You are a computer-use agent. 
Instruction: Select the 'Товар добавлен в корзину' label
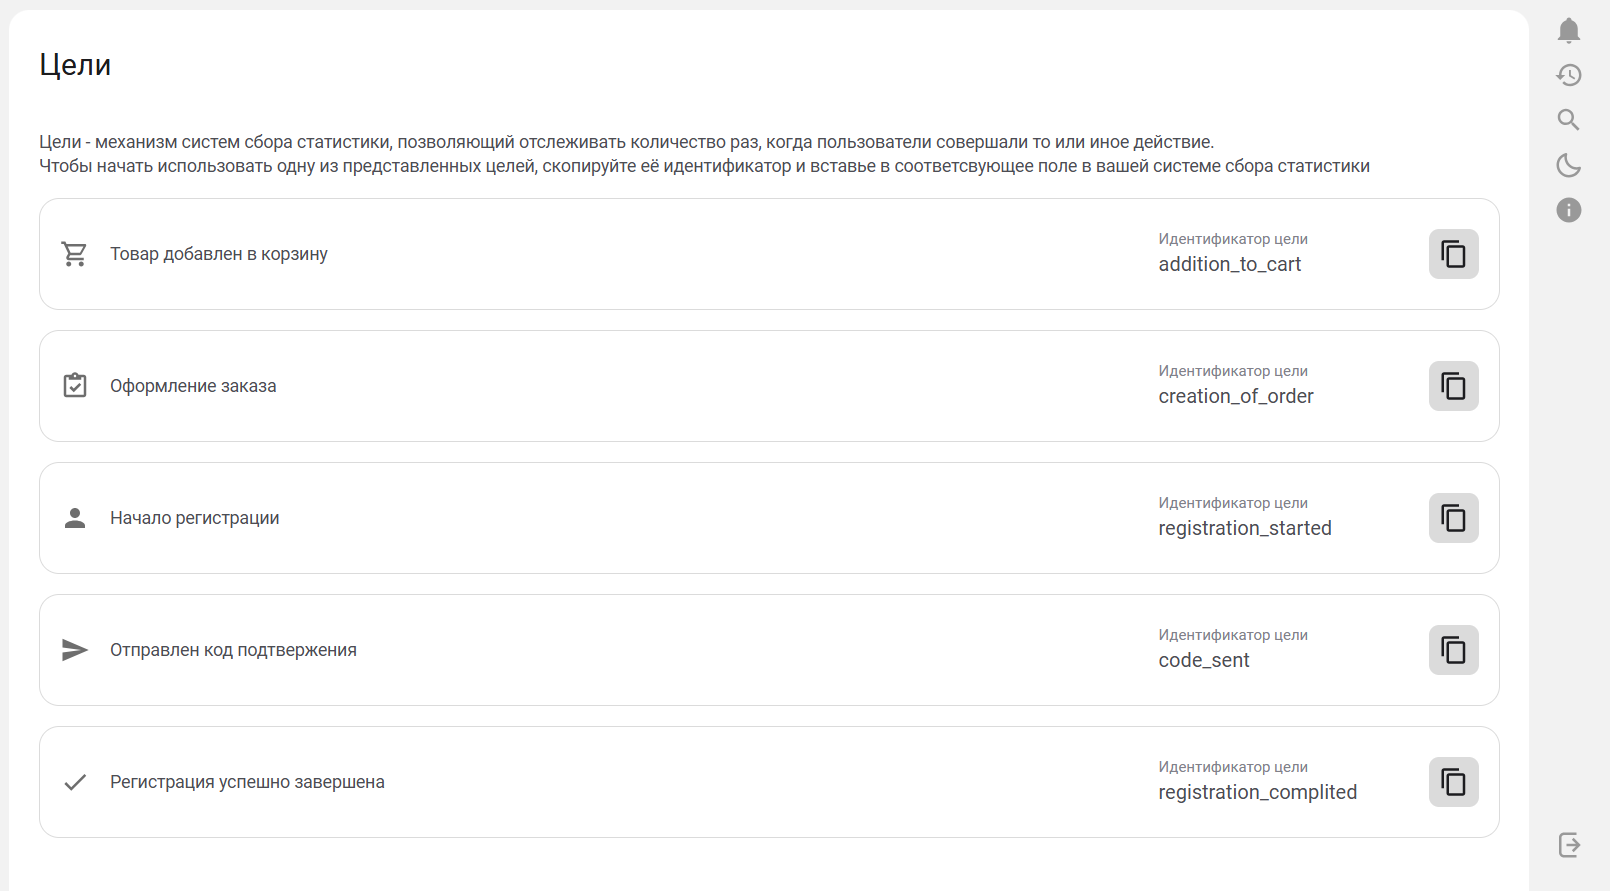[219, 254]
